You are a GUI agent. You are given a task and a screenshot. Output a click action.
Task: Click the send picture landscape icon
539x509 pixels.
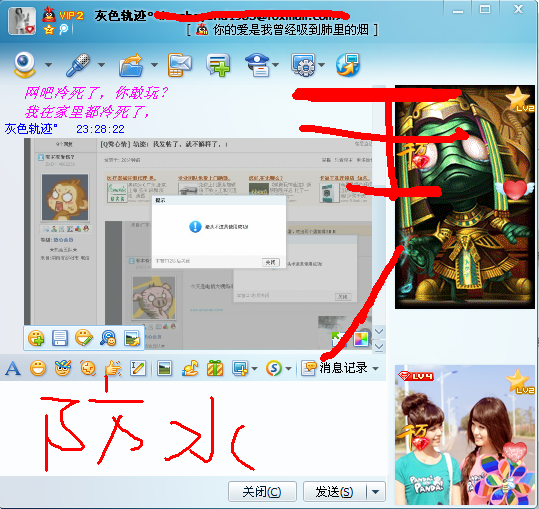[165, 368]
